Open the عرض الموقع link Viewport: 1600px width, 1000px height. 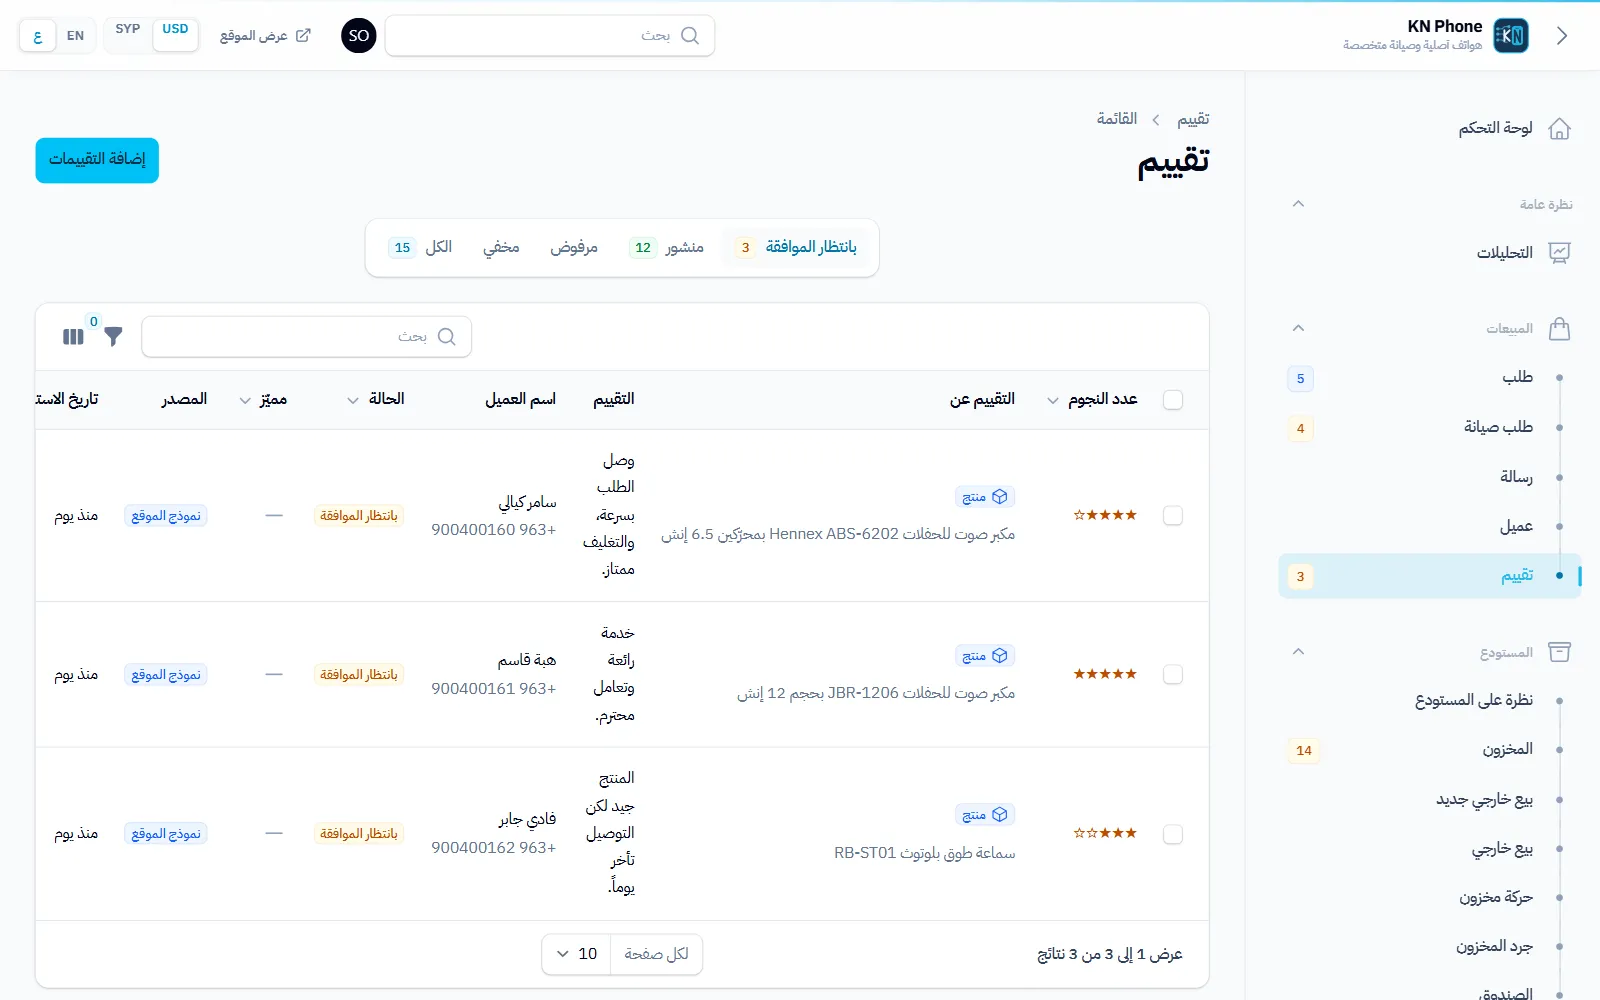point(265,36)
